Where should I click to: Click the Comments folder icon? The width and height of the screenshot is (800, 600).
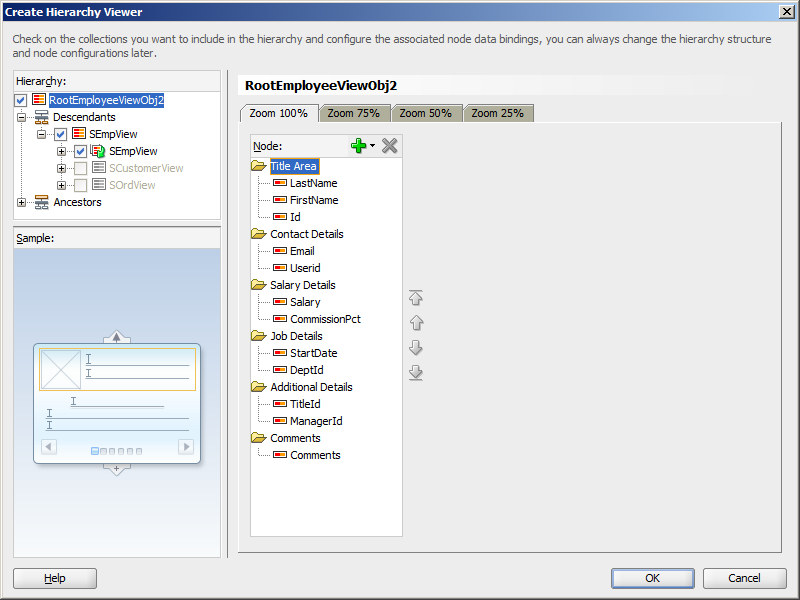(x=259, y=438)
